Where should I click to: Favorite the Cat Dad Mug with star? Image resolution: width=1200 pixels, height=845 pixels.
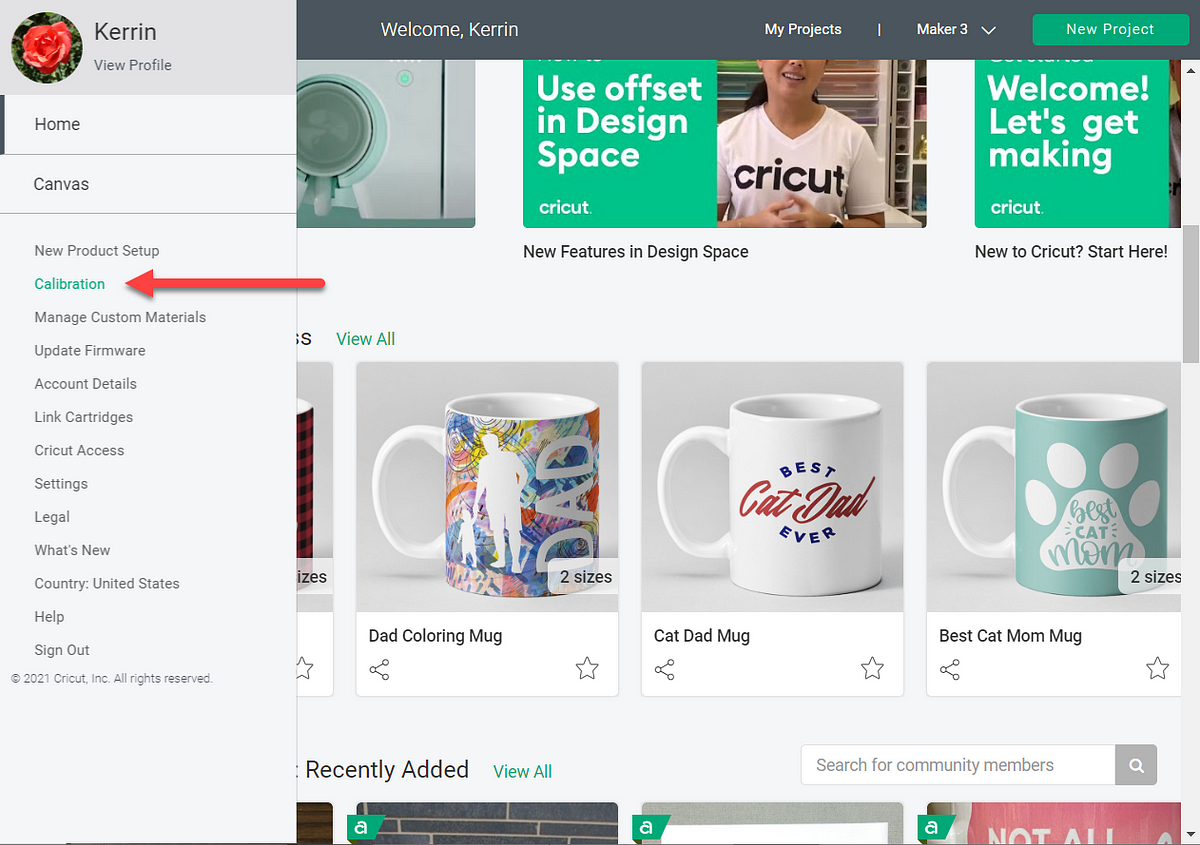(872, 669)
